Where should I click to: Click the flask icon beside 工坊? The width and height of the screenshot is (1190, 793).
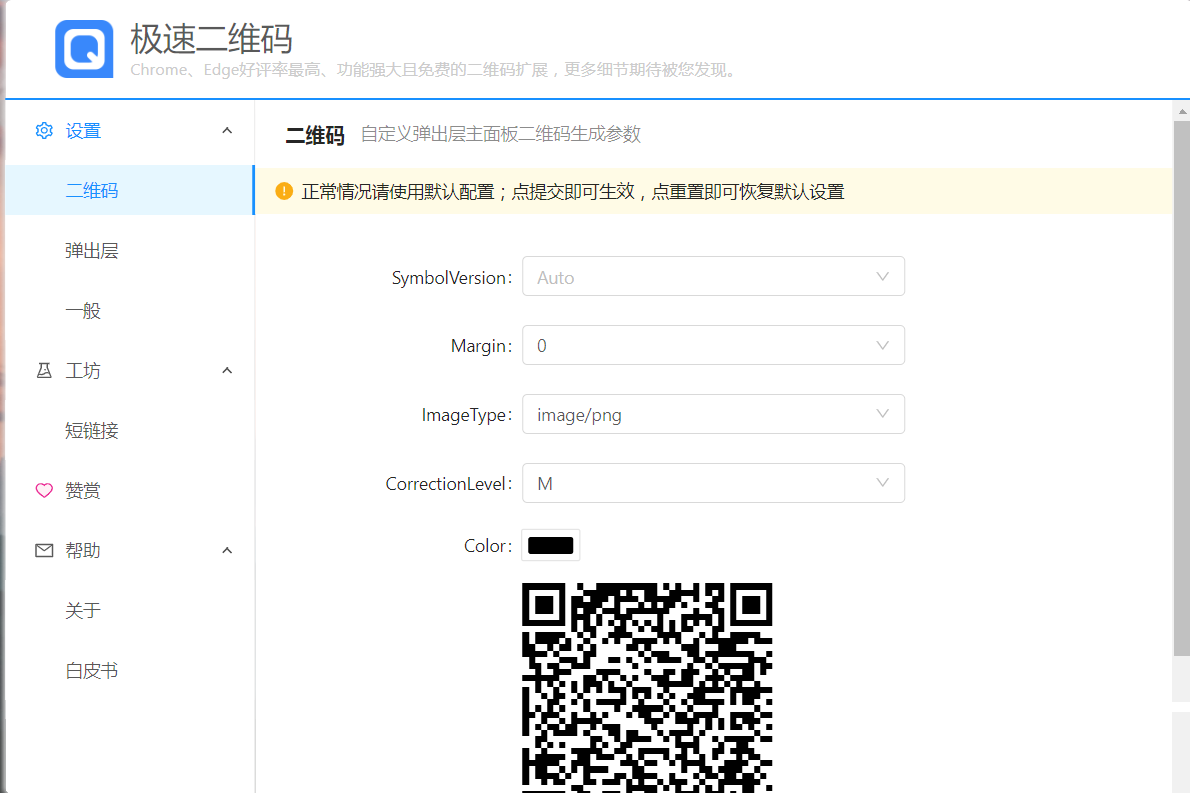[x=45, y=370]
